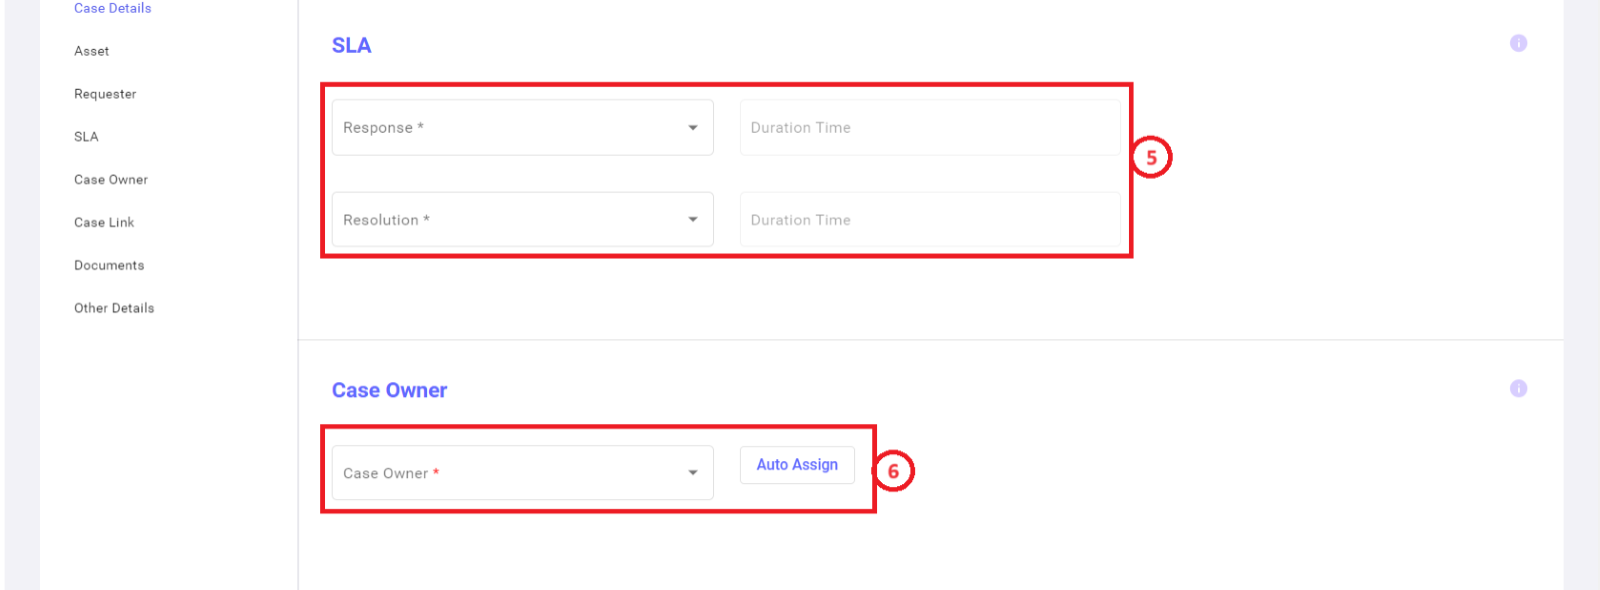This screenshot has height=590, width=1600.
Task: Open the Resolution dropdown
Action: 522,219
